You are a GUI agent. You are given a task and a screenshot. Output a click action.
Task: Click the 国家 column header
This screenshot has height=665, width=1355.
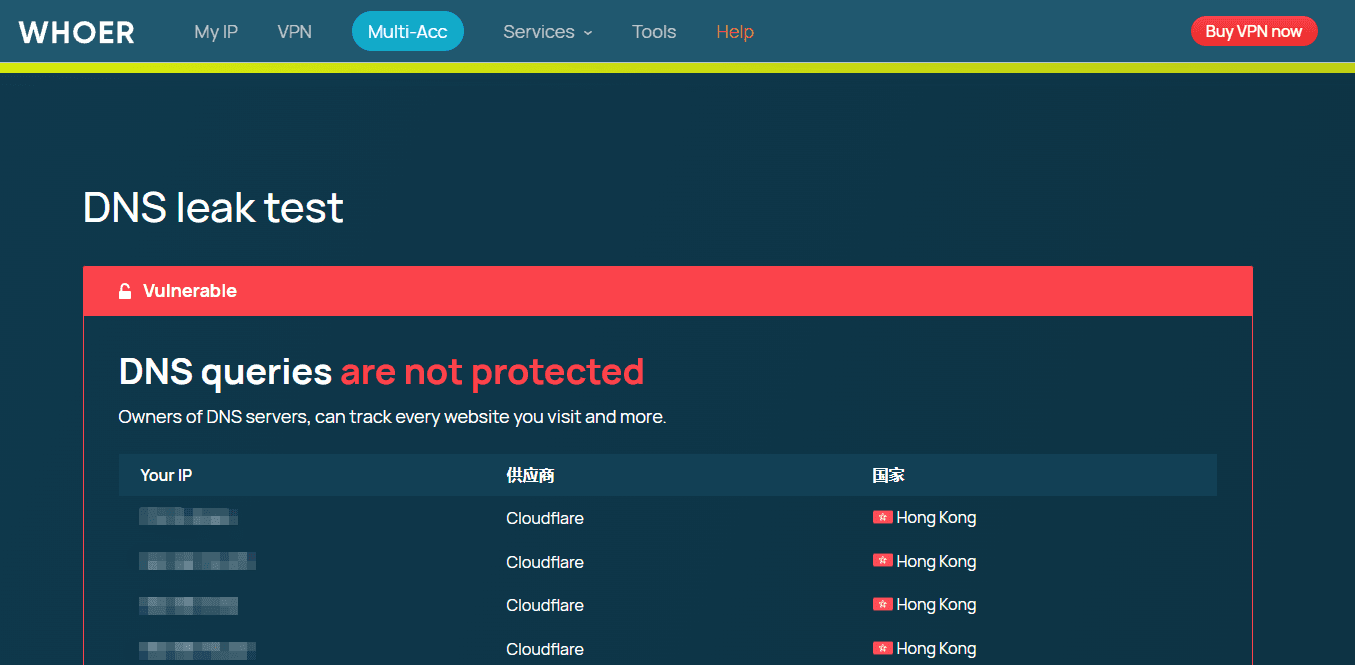(888, 475)
